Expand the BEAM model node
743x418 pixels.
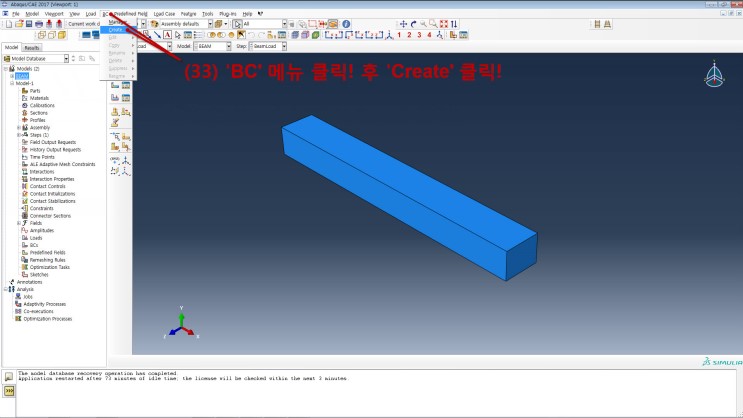[12, 75]
